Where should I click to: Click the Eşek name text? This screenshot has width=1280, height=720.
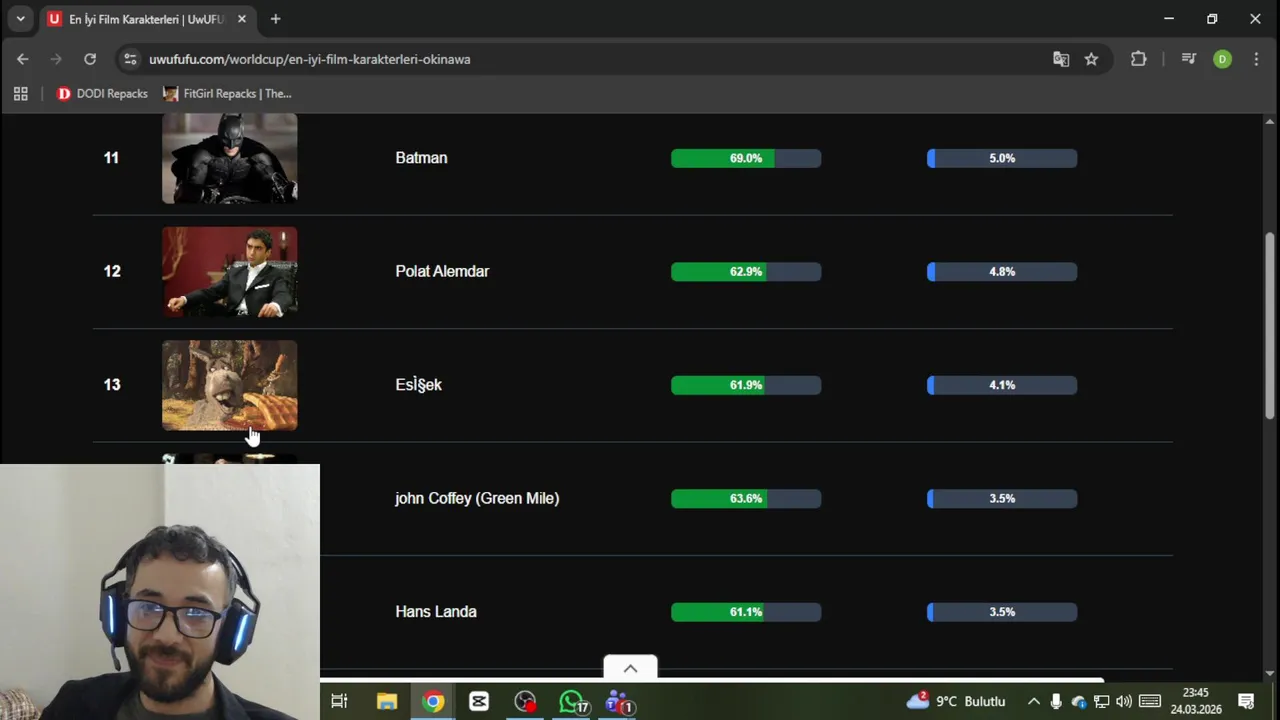(x=418, y=385)
